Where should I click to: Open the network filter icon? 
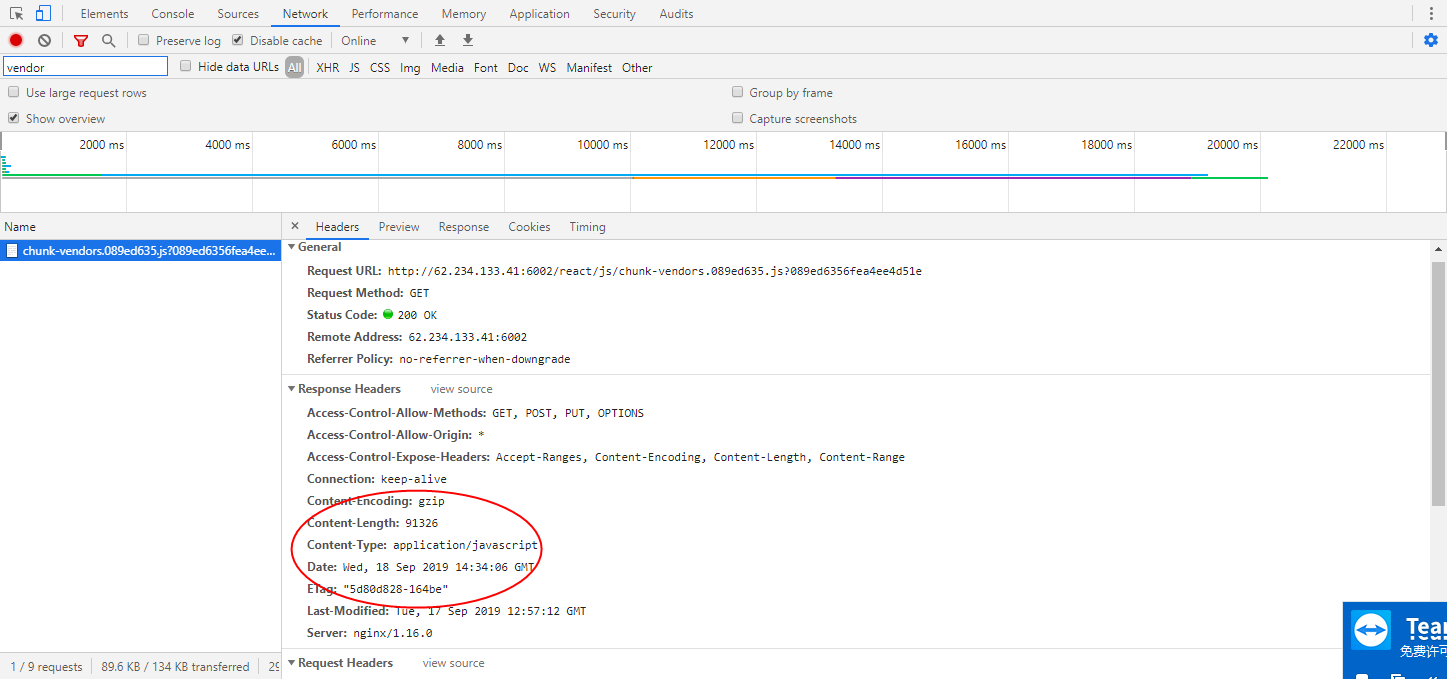tap(80, 40)
